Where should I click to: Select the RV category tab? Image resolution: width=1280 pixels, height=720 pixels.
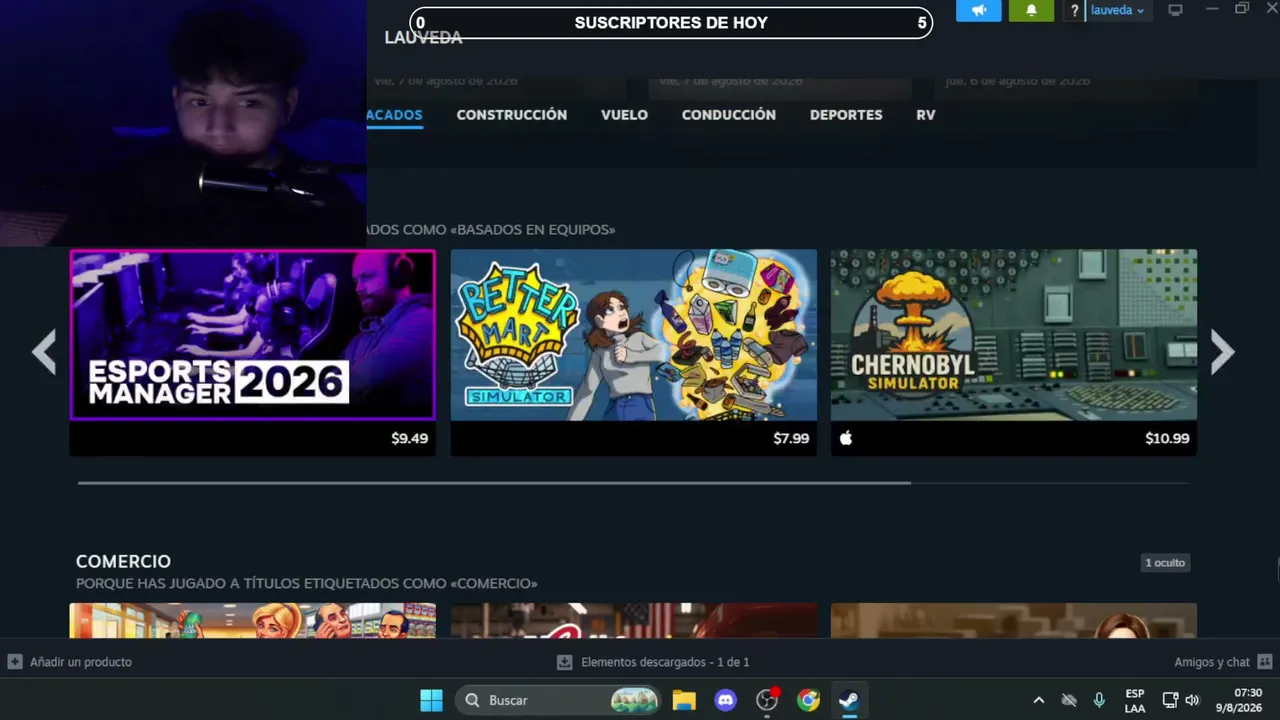coord(926,115)
